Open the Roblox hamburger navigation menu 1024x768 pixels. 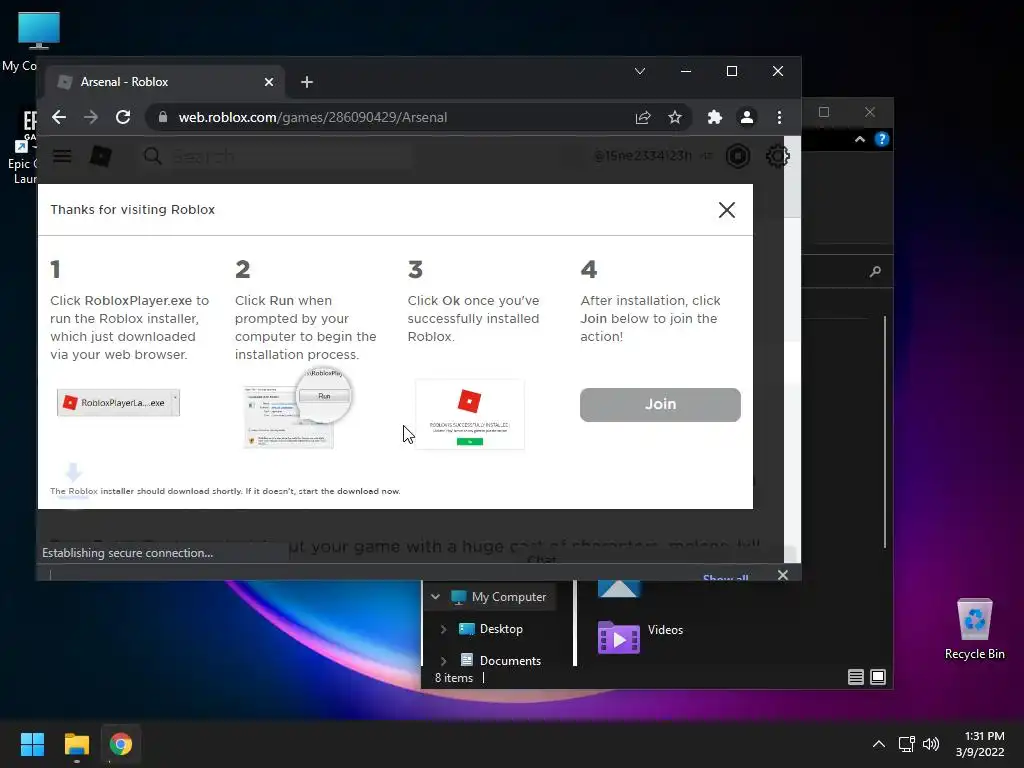pyautogui.click(x=62, y=156)
